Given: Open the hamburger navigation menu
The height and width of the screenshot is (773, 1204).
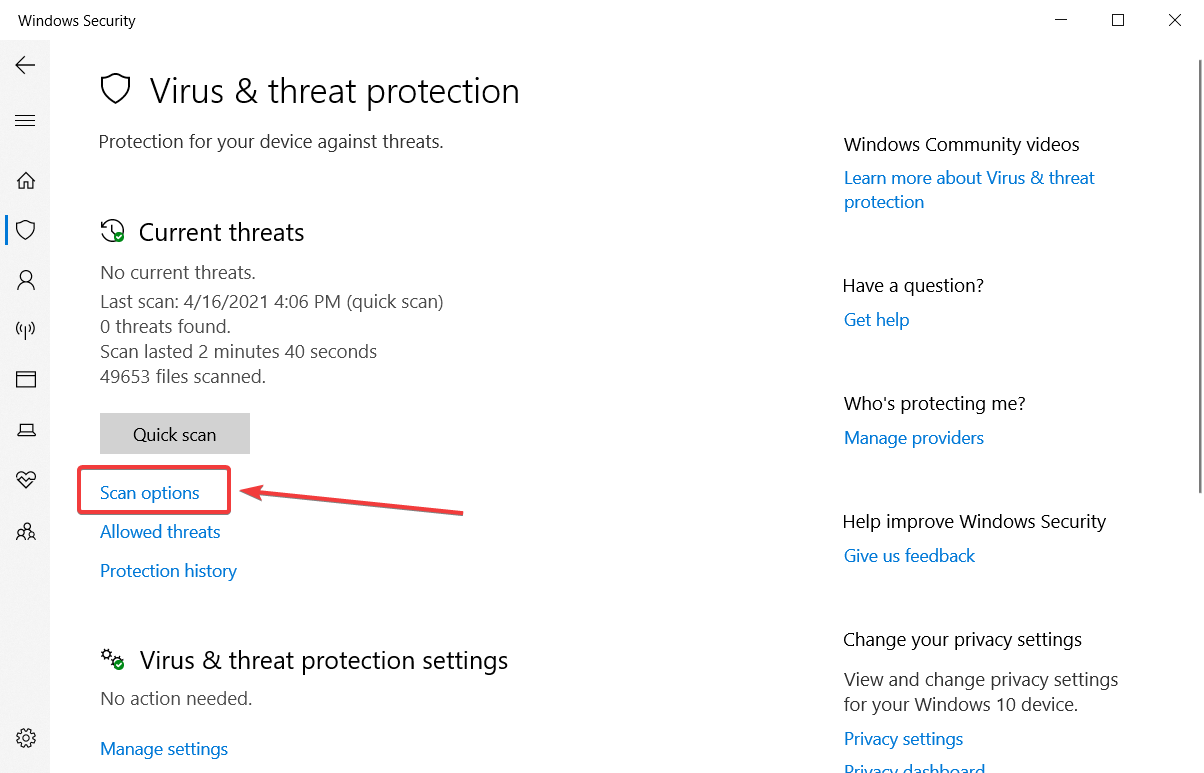Looking at the screenshot, I should [25, 121].
